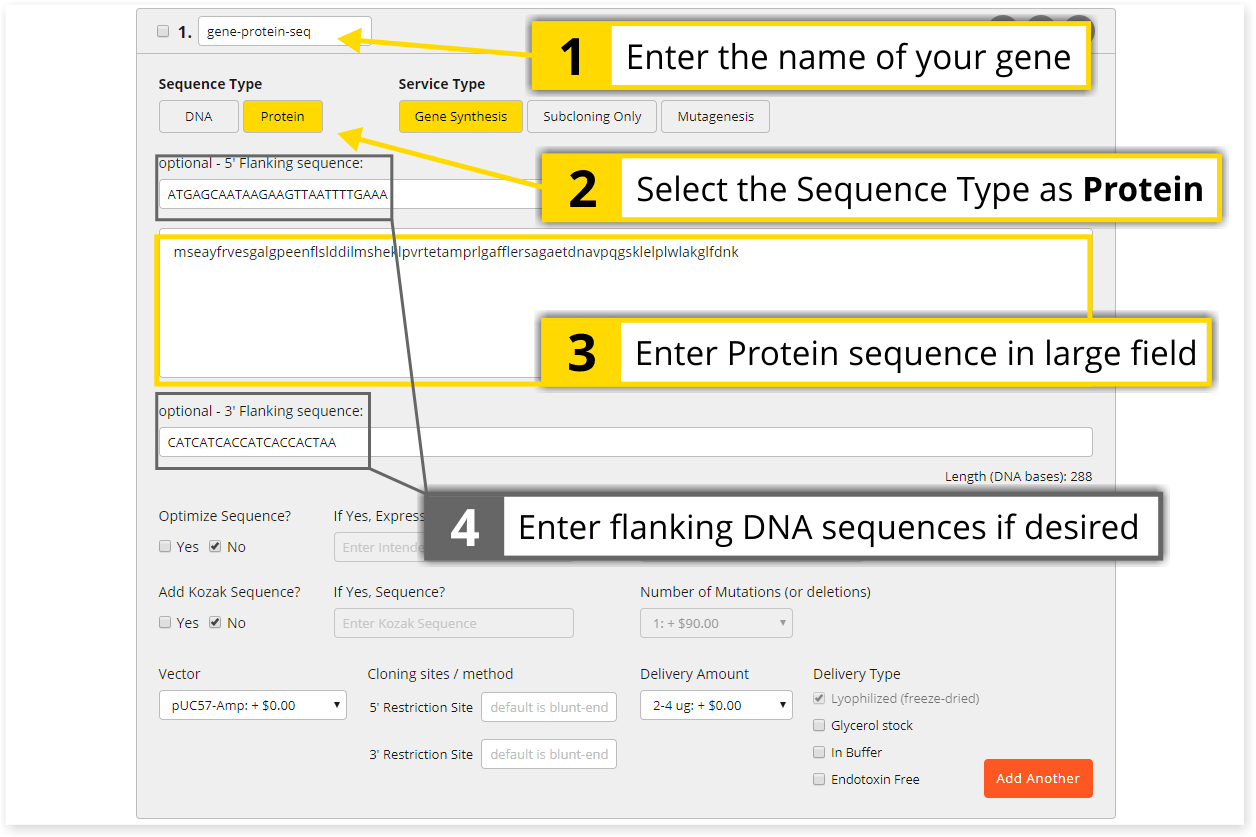Pick the Mutagenesis service type
1256x837 pixels.
(x=715, y=117)
